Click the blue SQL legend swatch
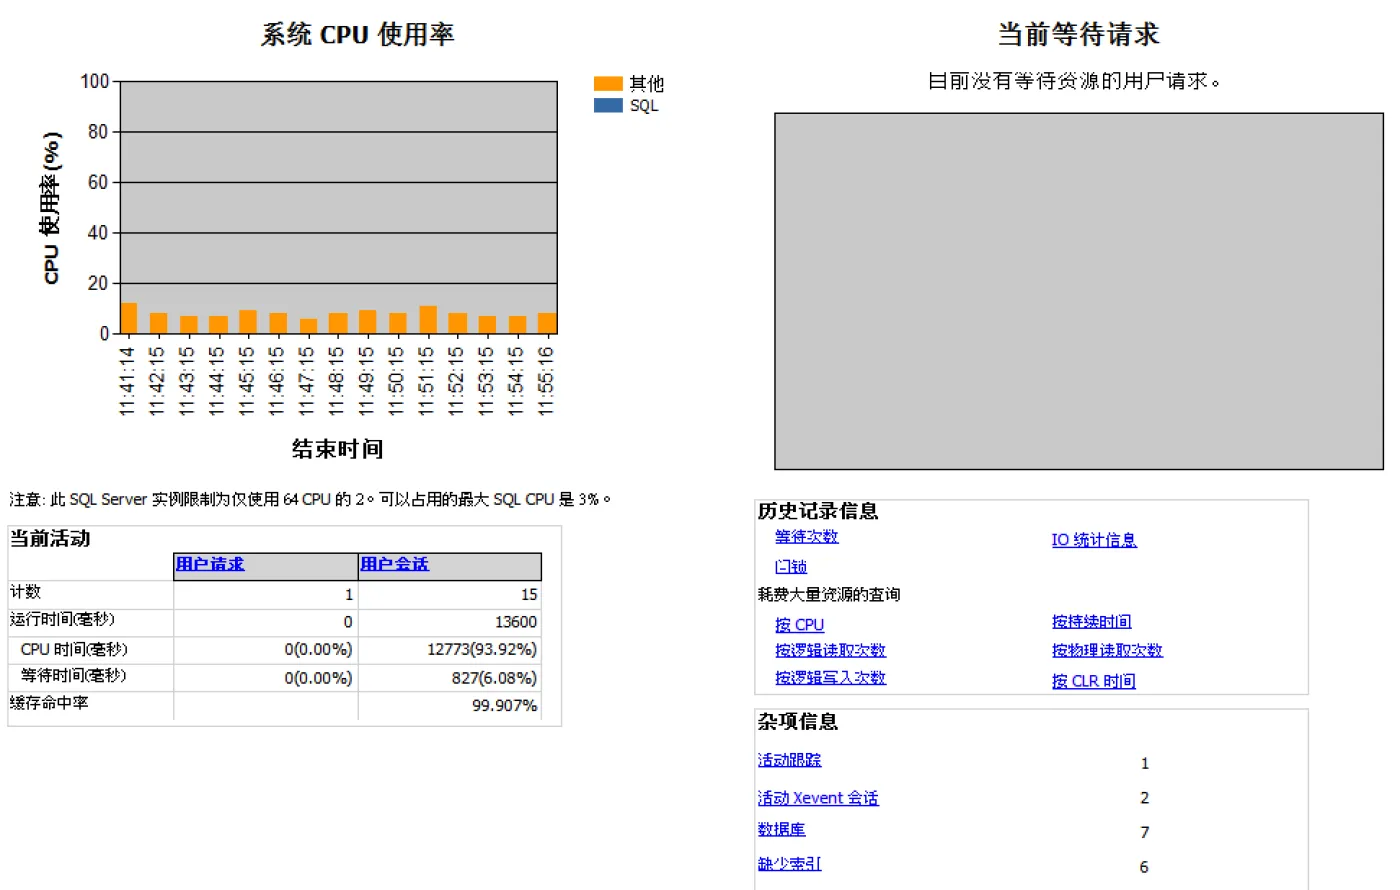1400x890 pixels. click(x=608, y=105)
